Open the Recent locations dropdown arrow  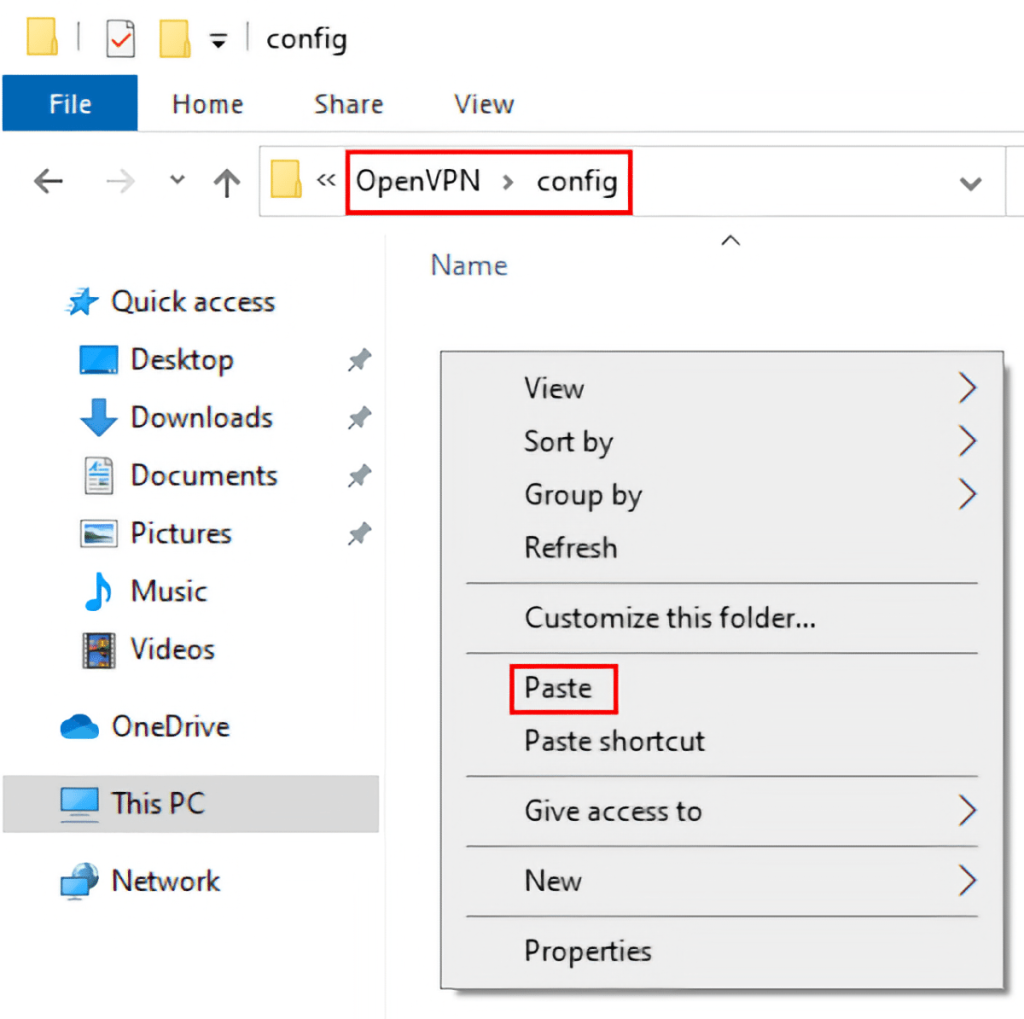click(x=177, y=180)
